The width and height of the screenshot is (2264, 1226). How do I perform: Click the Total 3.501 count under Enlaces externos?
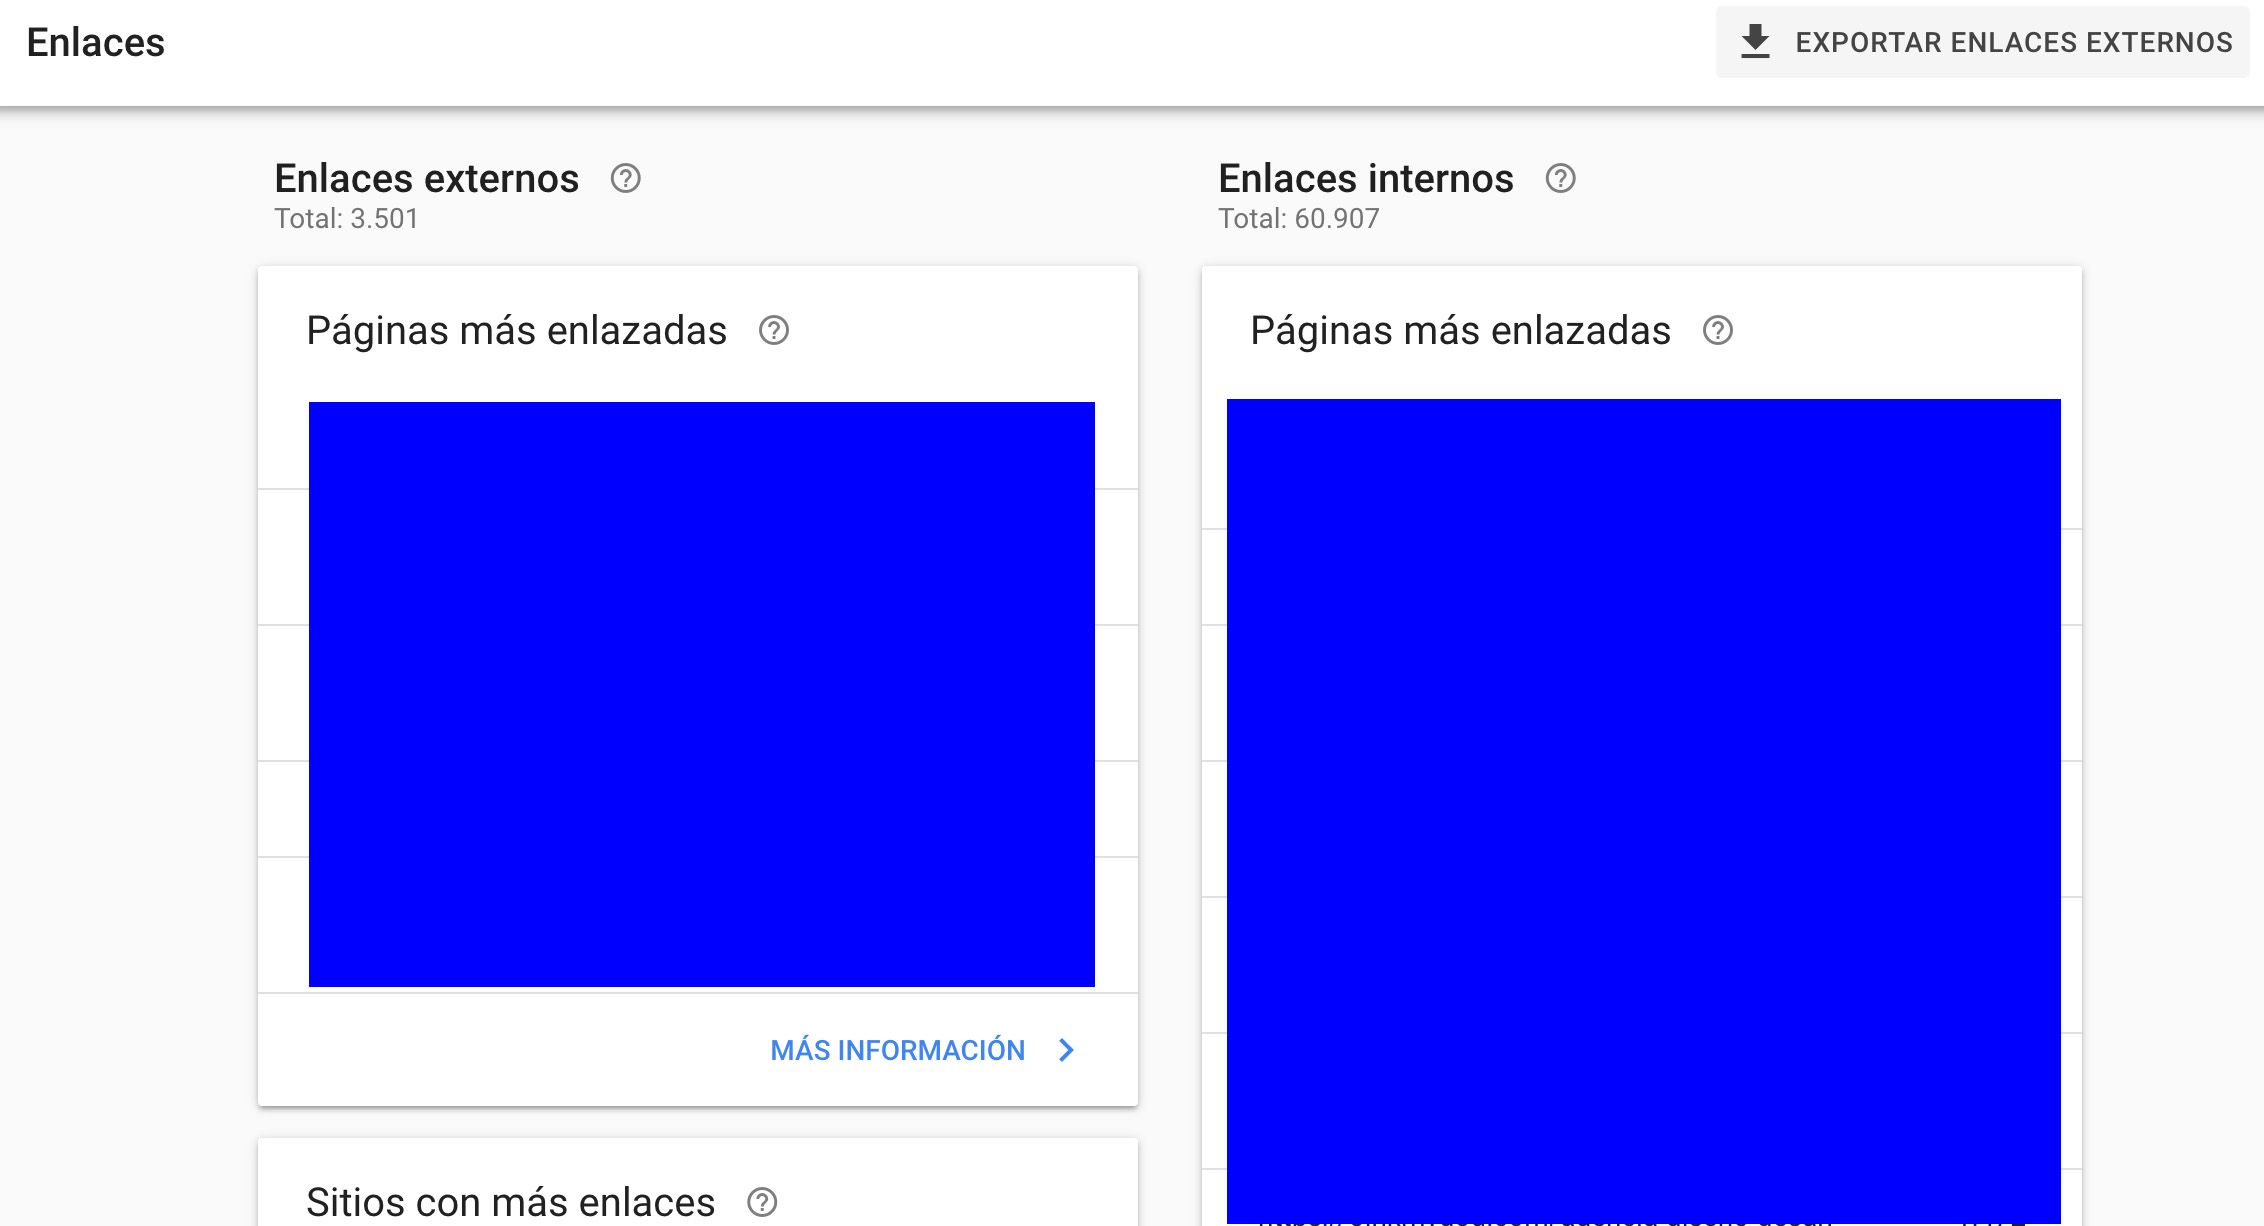[347, 219]
